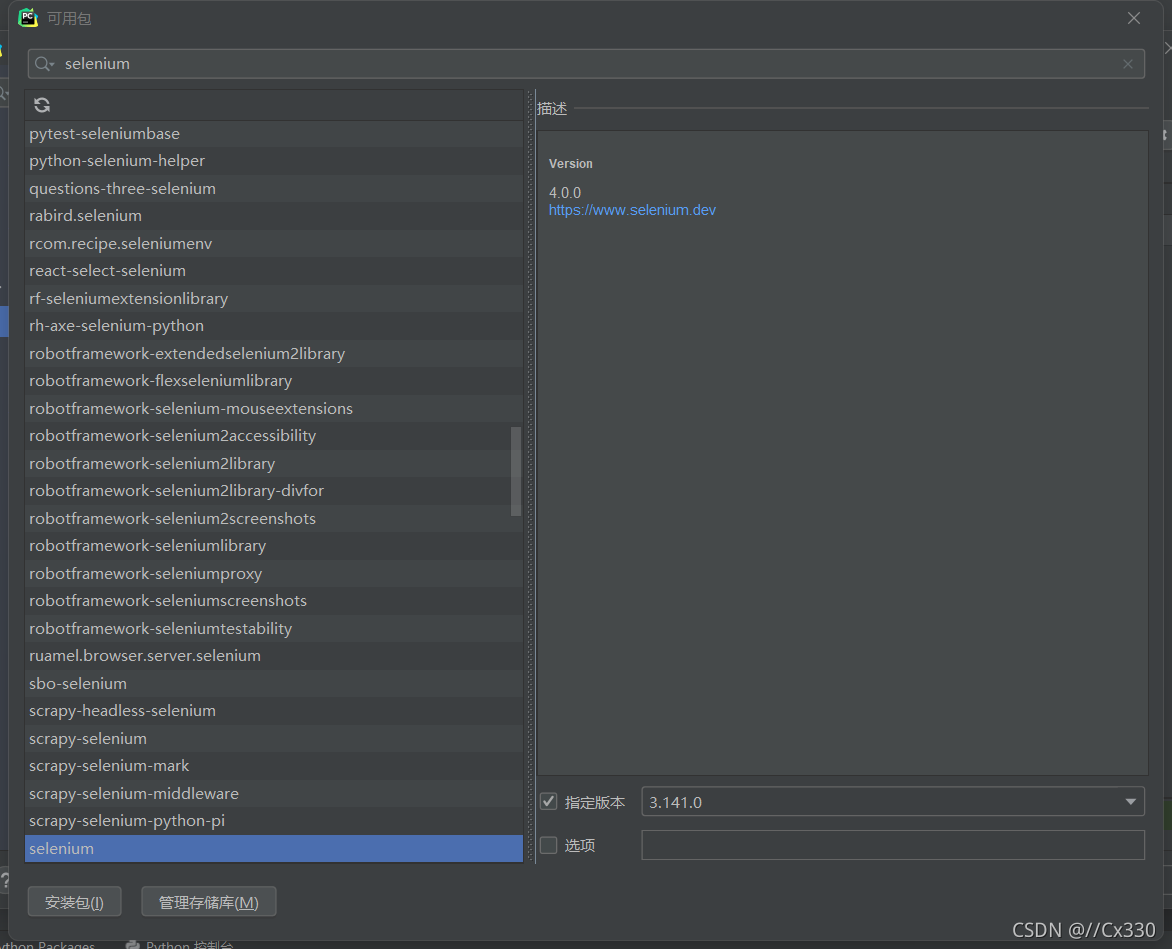This screenshot has height=949, width=1172.
Task: Enable the 选项 checkbox
Action: (549, 845)
